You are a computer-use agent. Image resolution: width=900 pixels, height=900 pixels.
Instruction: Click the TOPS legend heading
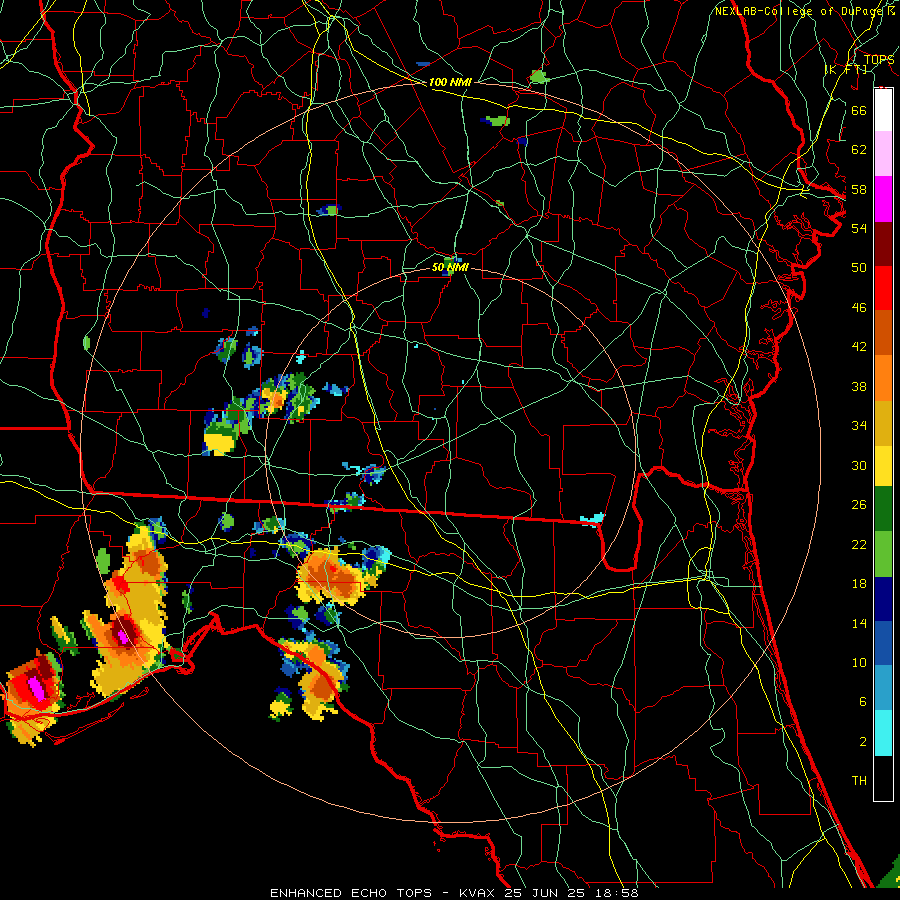(x=879, y=59)
